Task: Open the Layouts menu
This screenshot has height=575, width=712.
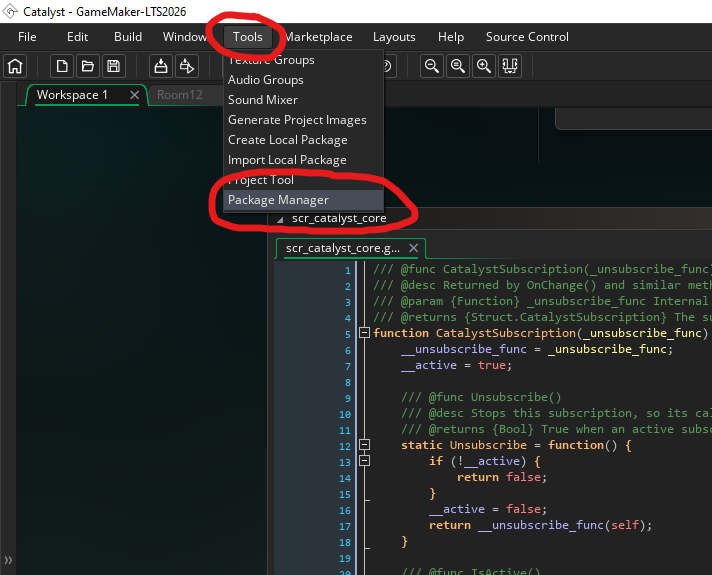Action: [x=394, y=37]
